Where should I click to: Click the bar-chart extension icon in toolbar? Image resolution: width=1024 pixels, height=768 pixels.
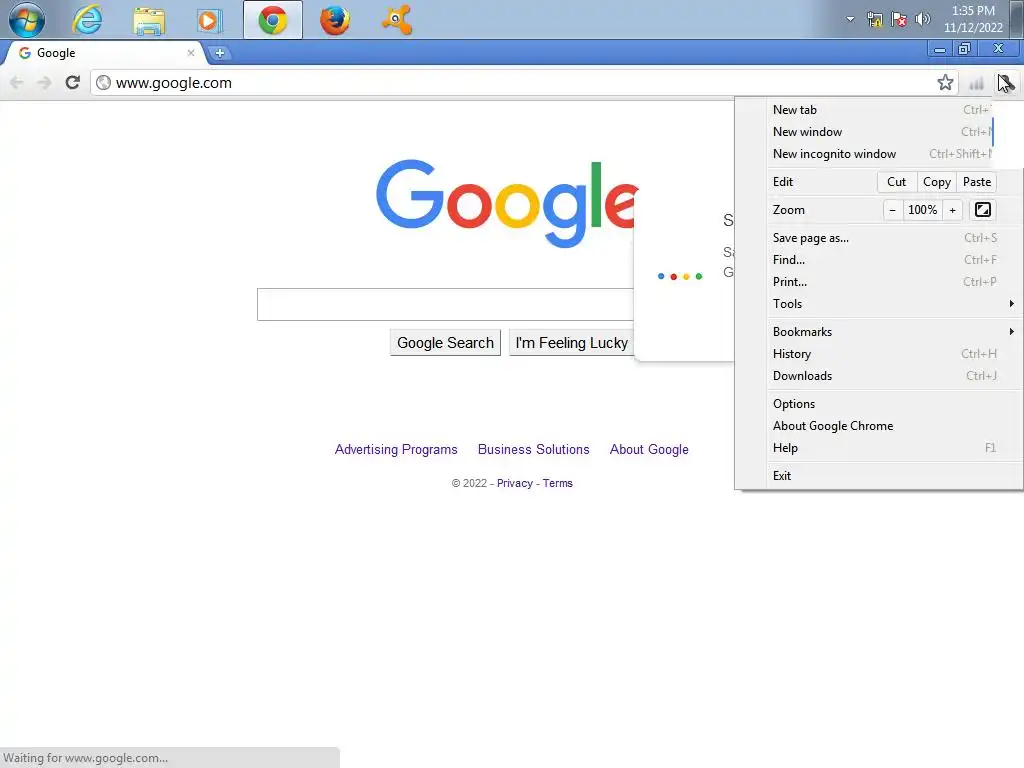click(976, 83)
